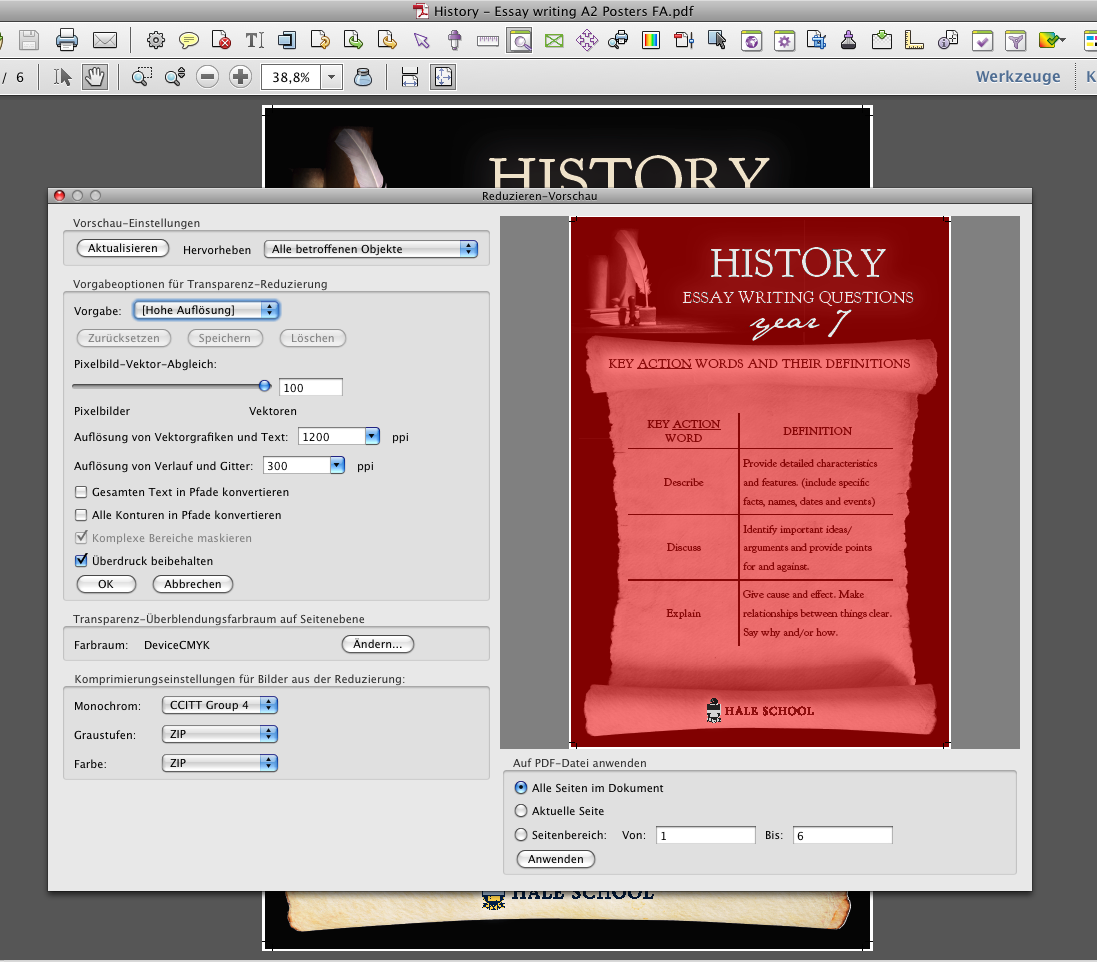
Task: Select 'Aktuelle Seite' radio button
Action: click(521, 811)
